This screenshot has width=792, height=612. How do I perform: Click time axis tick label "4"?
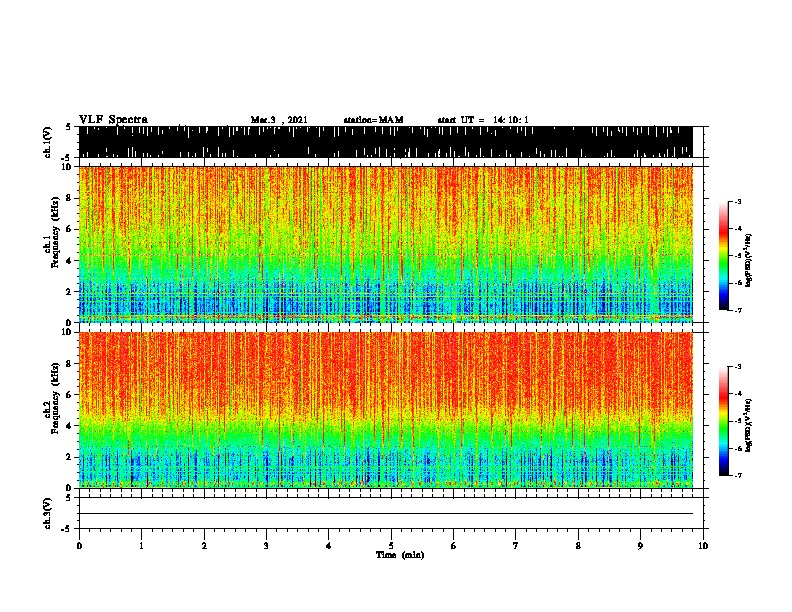click(x=329, y=545)
